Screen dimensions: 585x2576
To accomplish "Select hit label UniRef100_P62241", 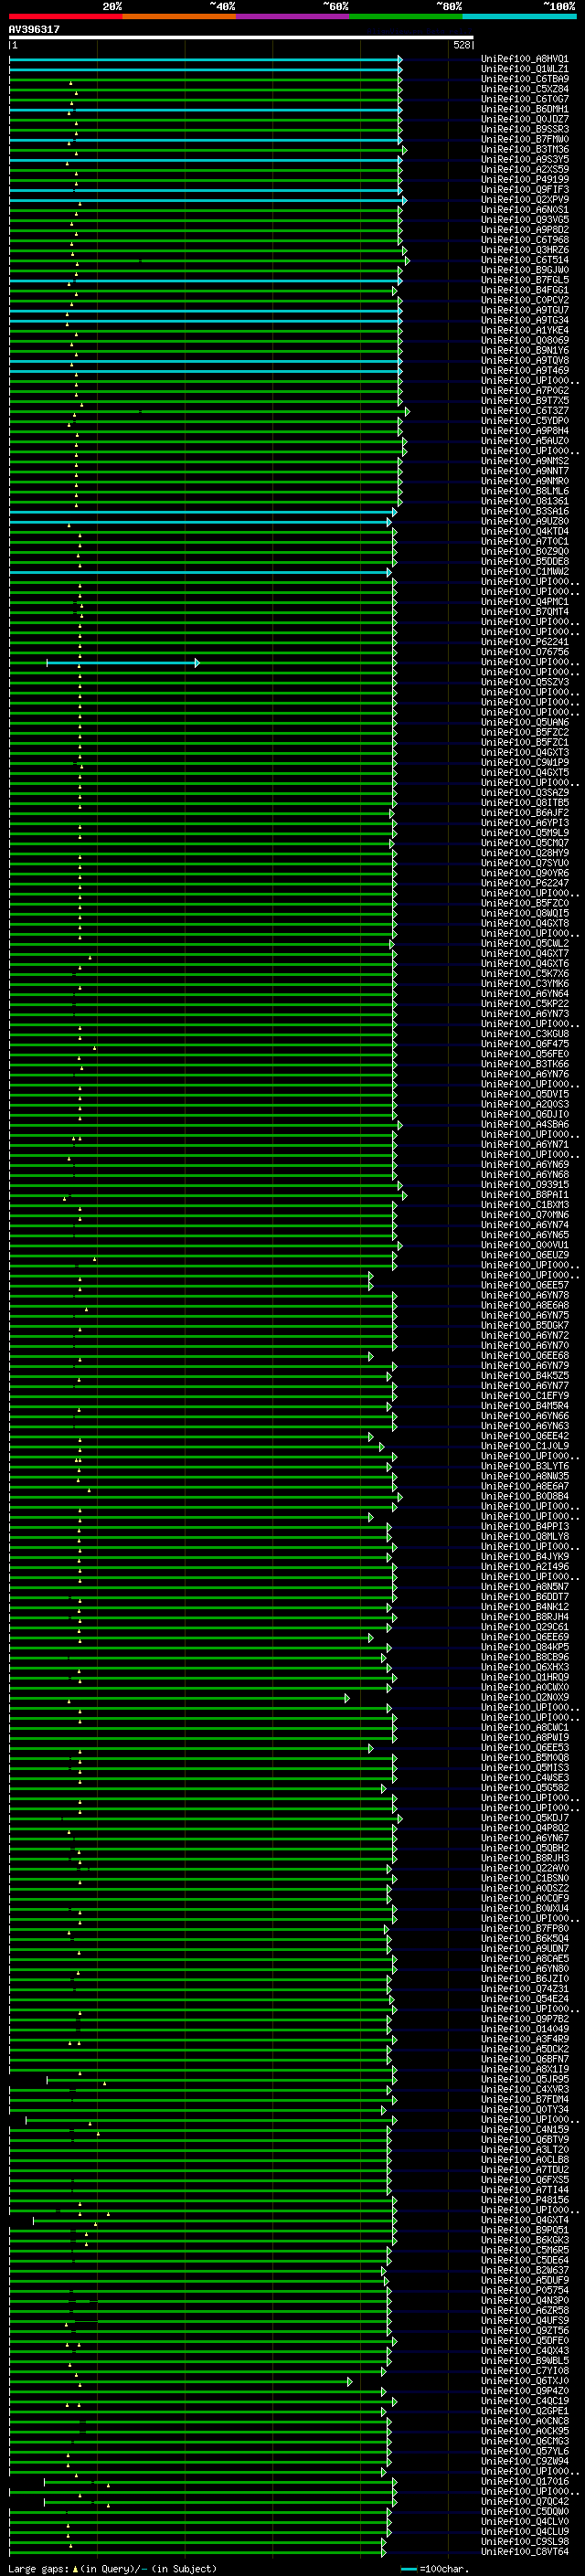I will (525, 642).
